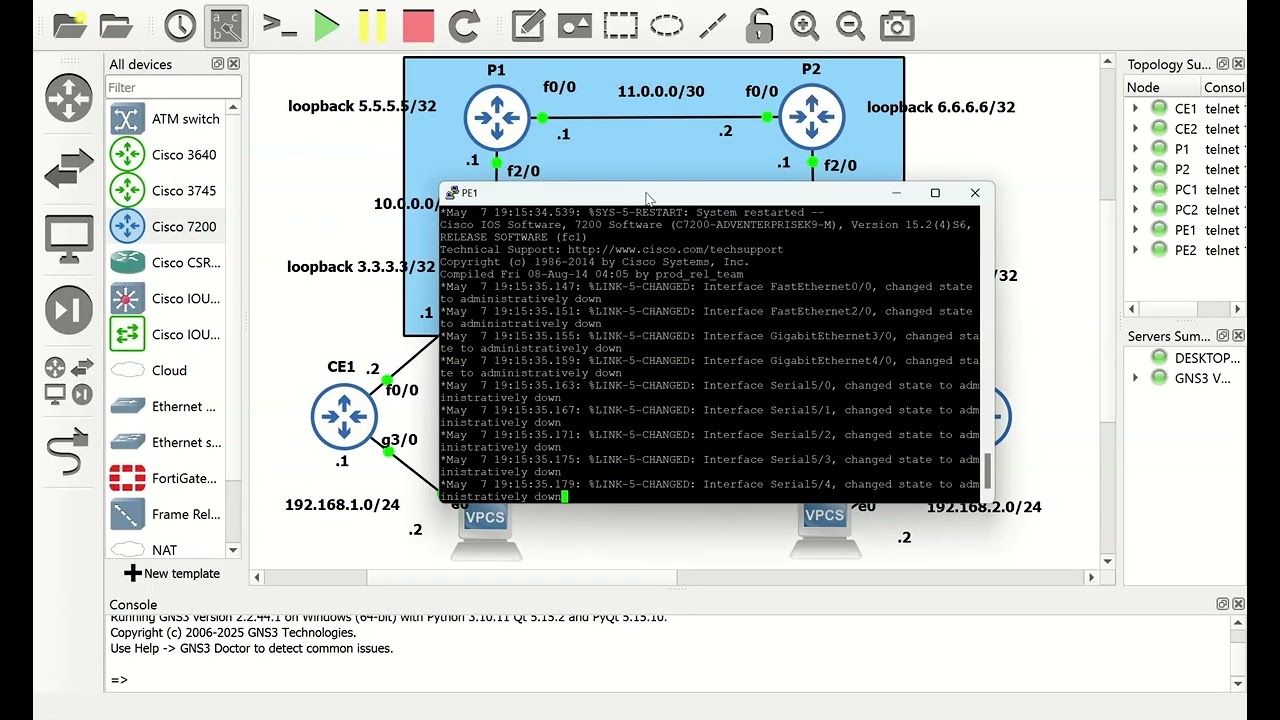Browse end devices monitor sidebar icon
This screenshot has width=1280, height=720.
[x=69, y=240]
